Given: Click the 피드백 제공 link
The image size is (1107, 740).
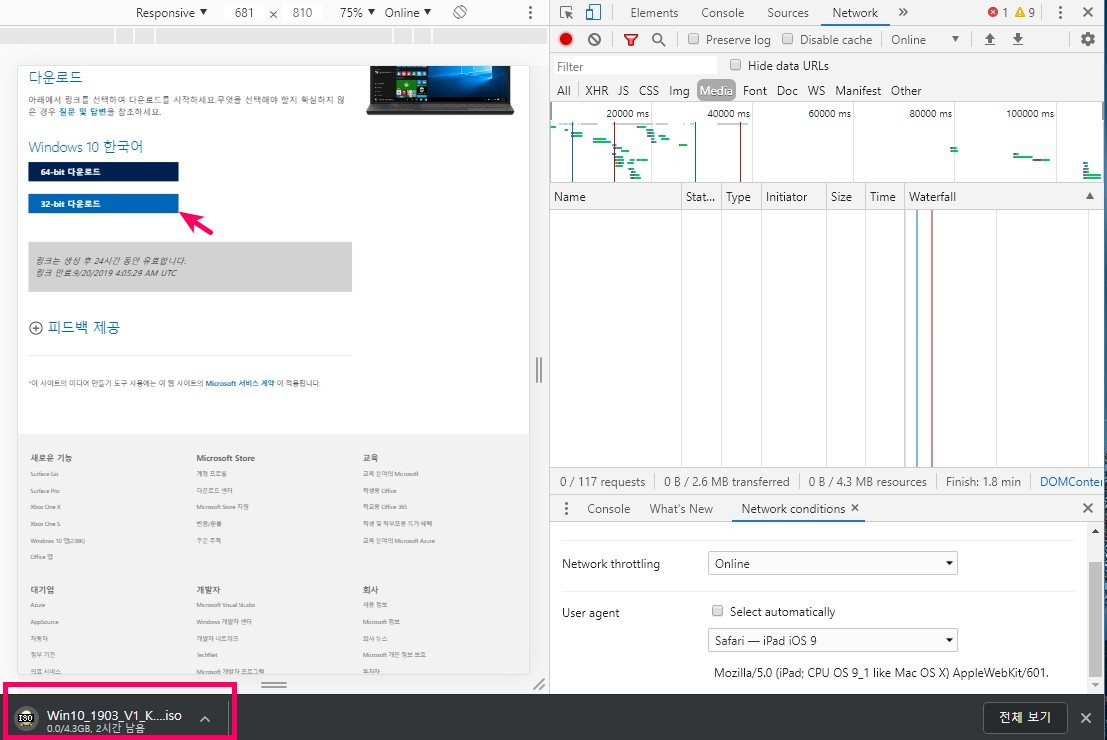Looking at the screenshot, I should pos(83,328).
